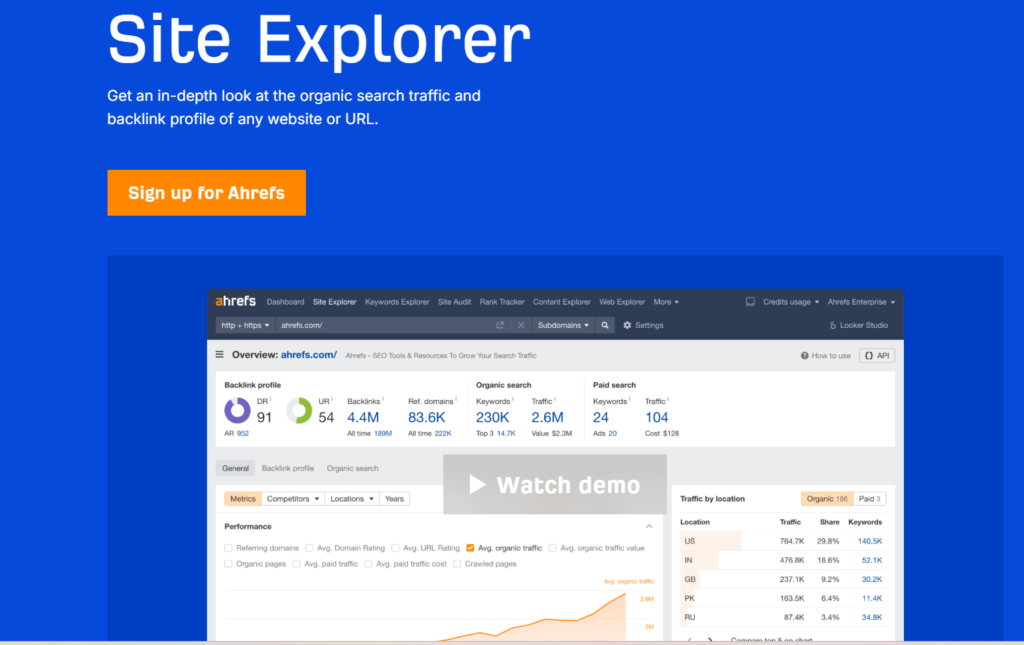Switch to the Backlink profile tab
Screen dimensions: 1024x645
[288, 468]
